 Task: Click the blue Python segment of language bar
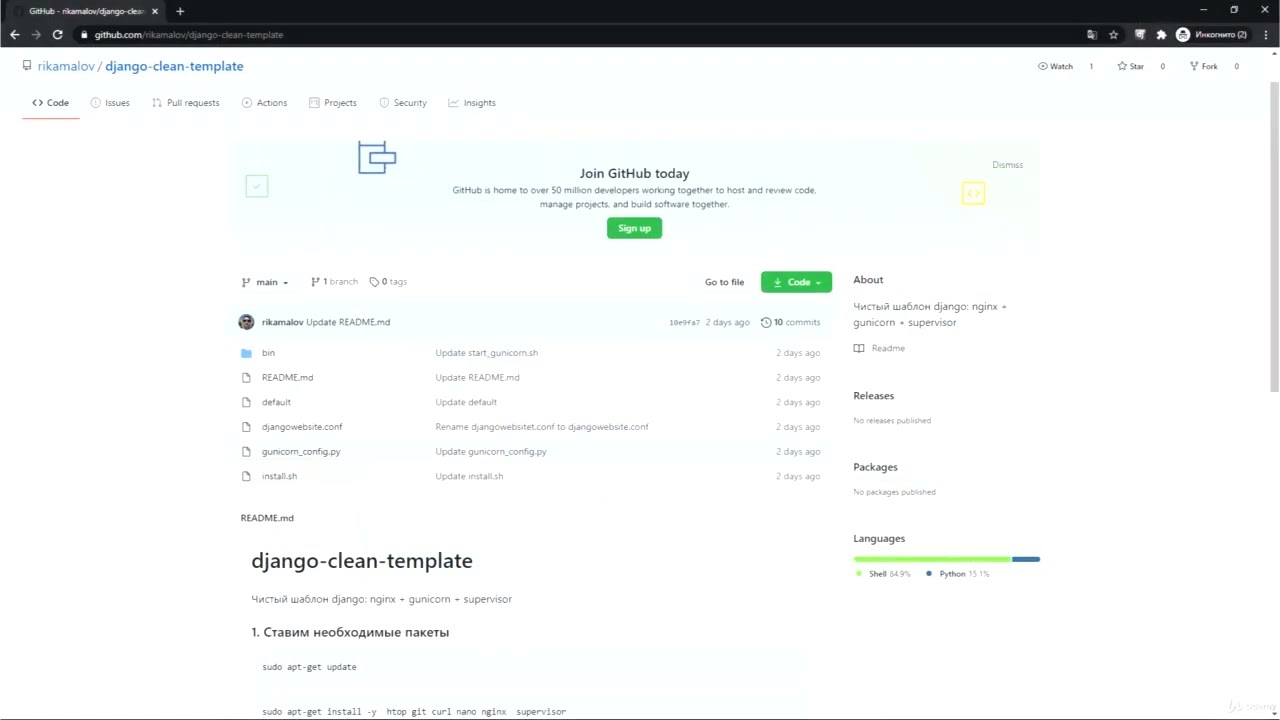1026,559
